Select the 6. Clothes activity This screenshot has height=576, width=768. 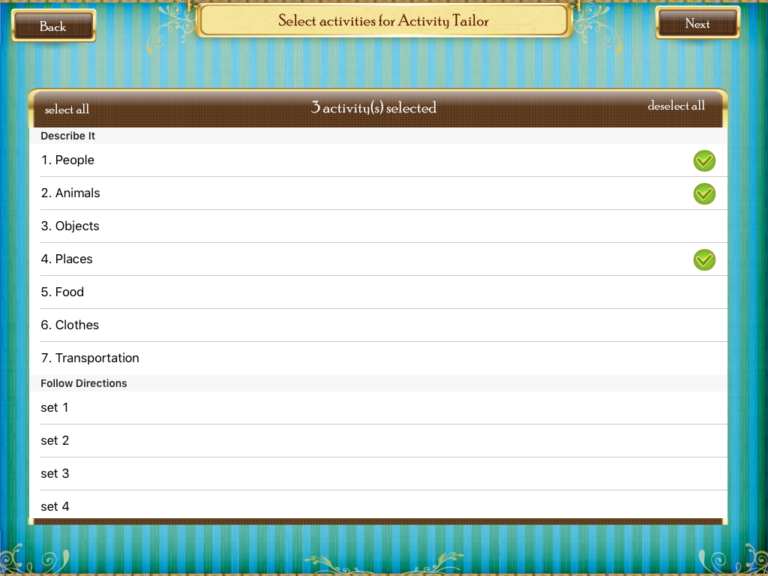tap(378, 325)
